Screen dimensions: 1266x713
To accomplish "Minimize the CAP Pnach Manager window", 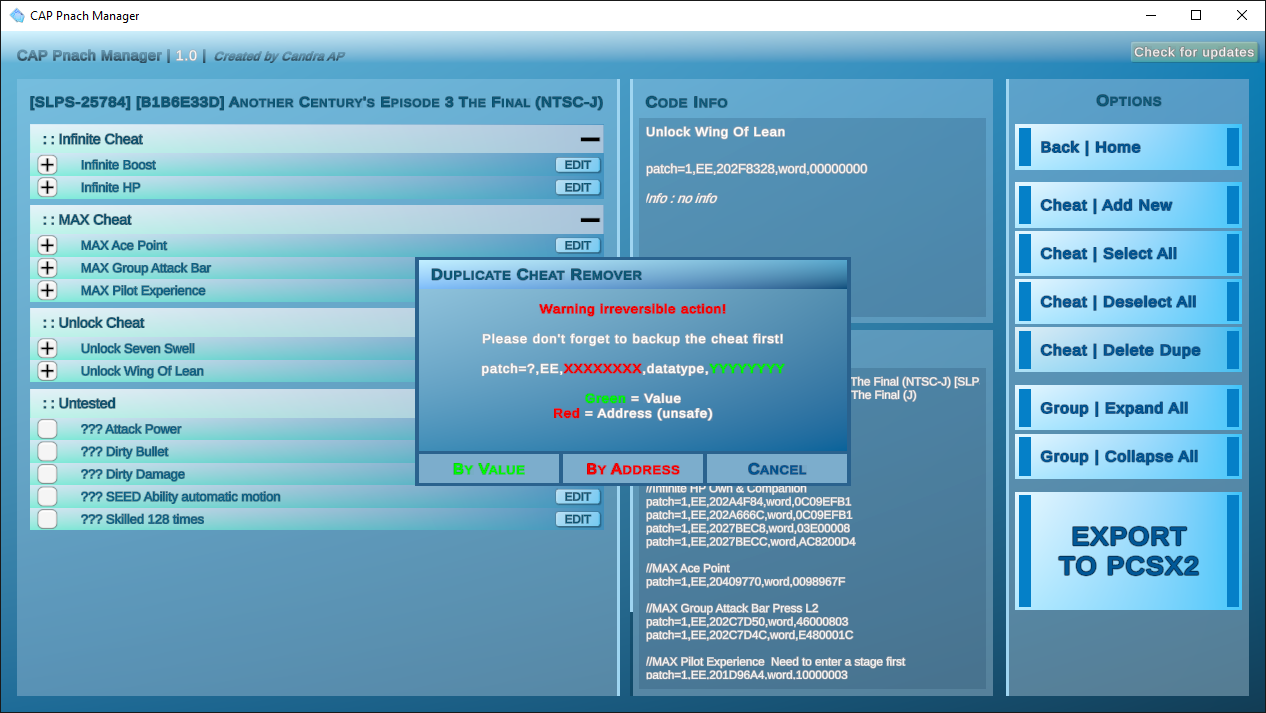I will [x=1150, y=15].
